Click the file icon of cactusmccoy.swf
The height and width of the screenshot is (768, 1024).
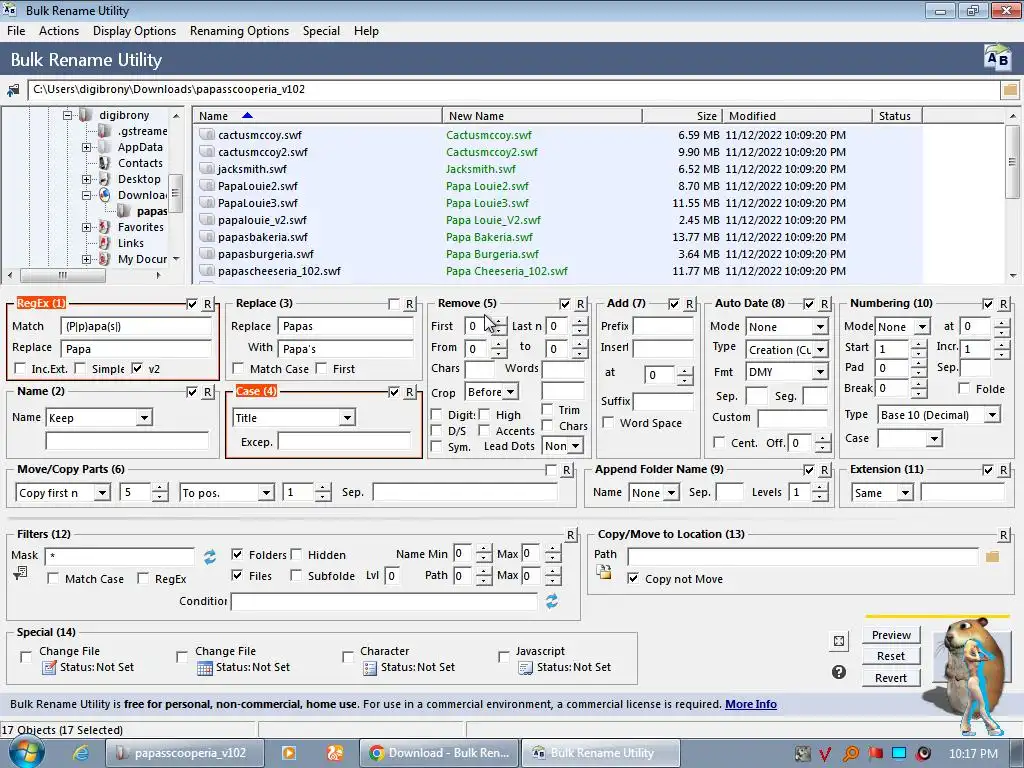click(x=207, y=135)
